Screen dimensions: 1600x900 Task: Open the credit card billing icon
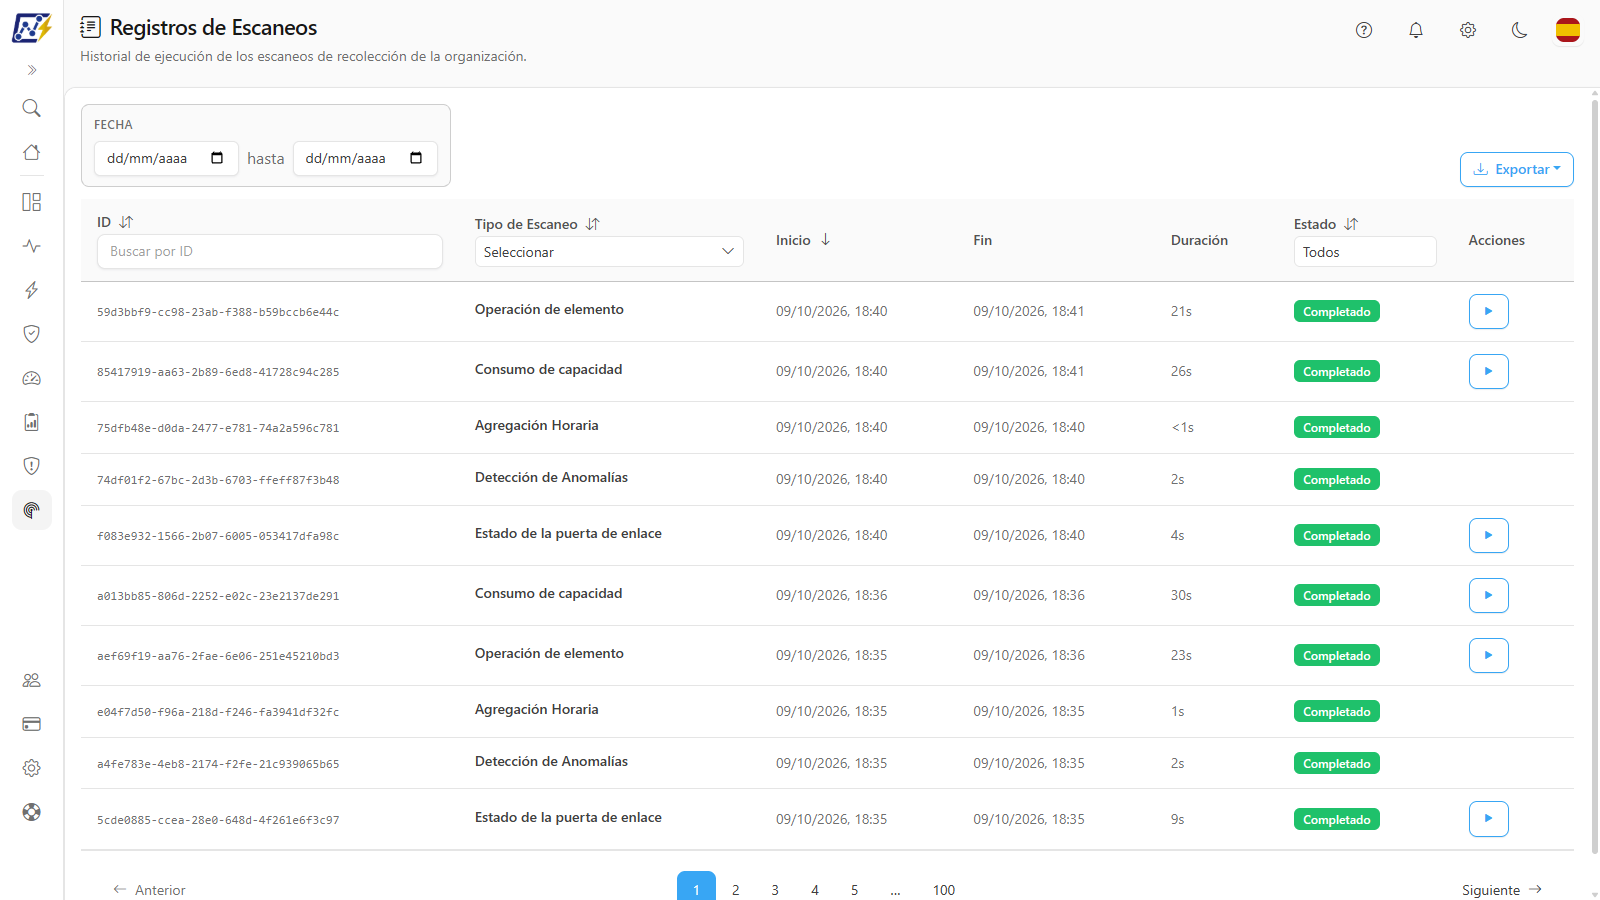(x=32, y=724)
